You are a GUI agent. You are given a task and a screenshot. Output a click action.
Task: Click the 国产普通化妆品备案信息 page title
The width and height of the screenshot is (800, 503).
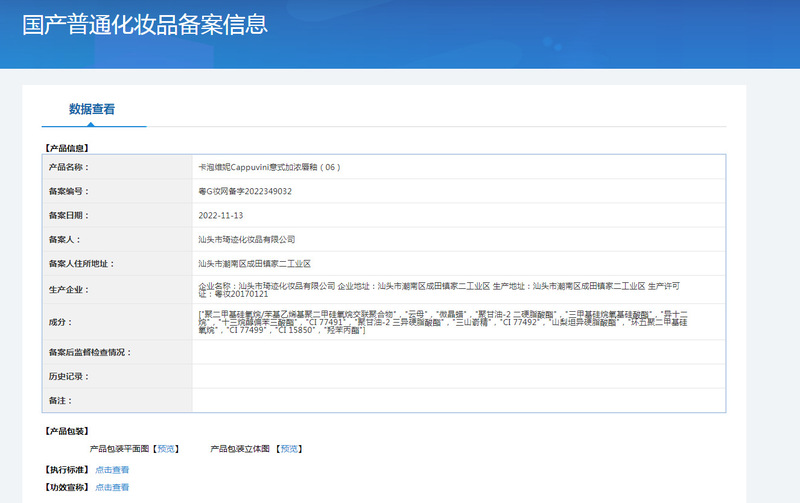click(x=145, y=25)
